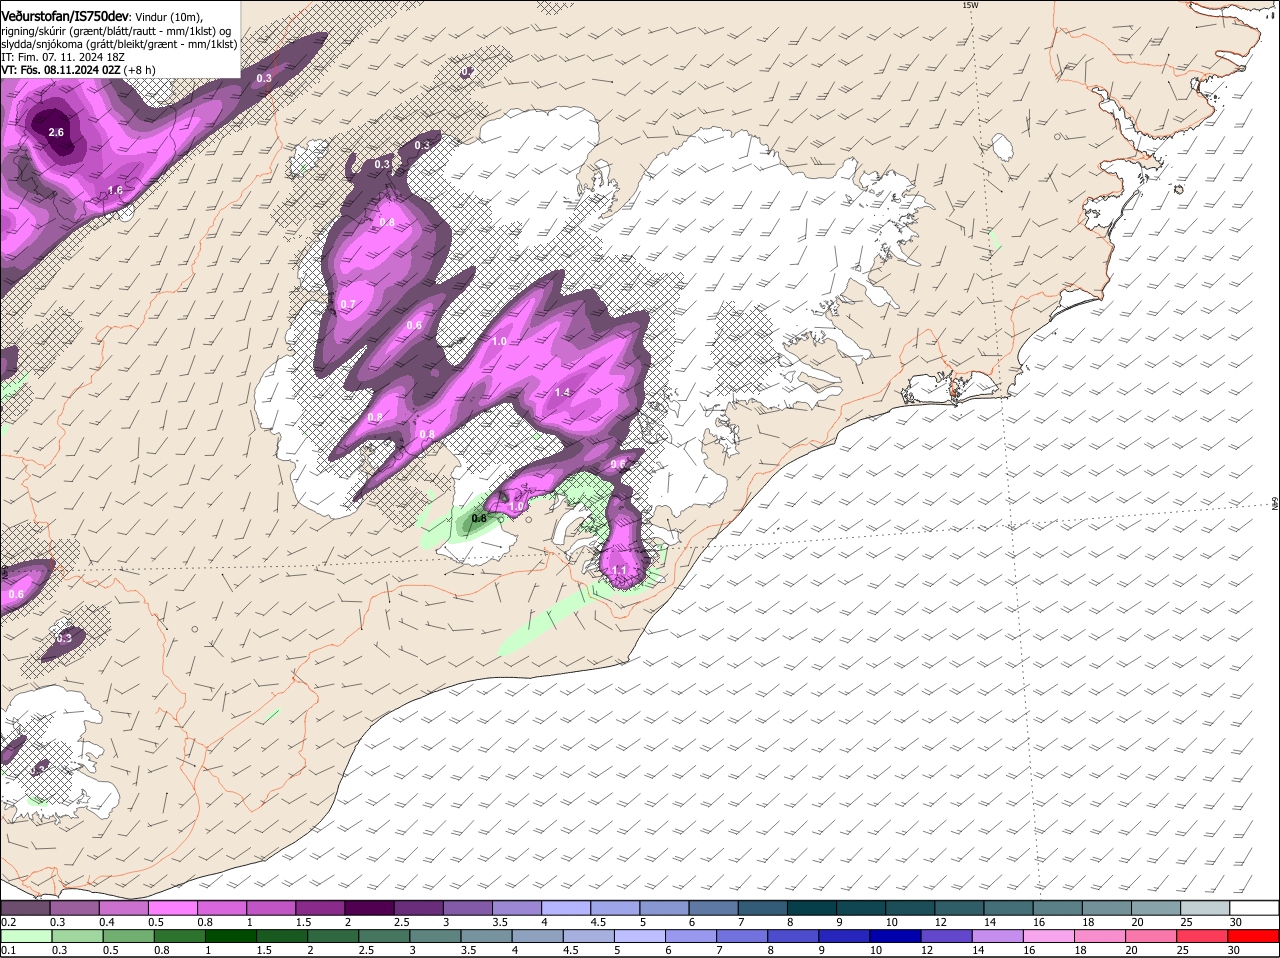Pick the 14 swatch in the upper legend row
The height and width of the screenshot is (958, 1280).
tap(1009, 907)
